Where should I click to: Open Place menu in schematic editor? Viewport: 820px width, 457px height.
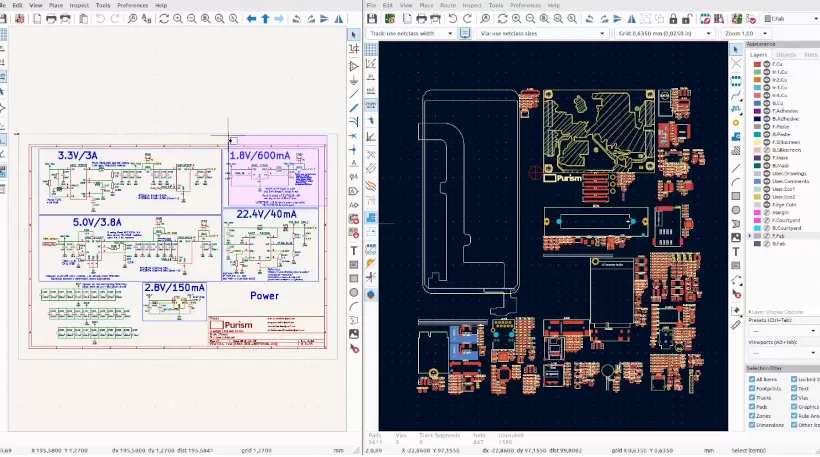56,5
